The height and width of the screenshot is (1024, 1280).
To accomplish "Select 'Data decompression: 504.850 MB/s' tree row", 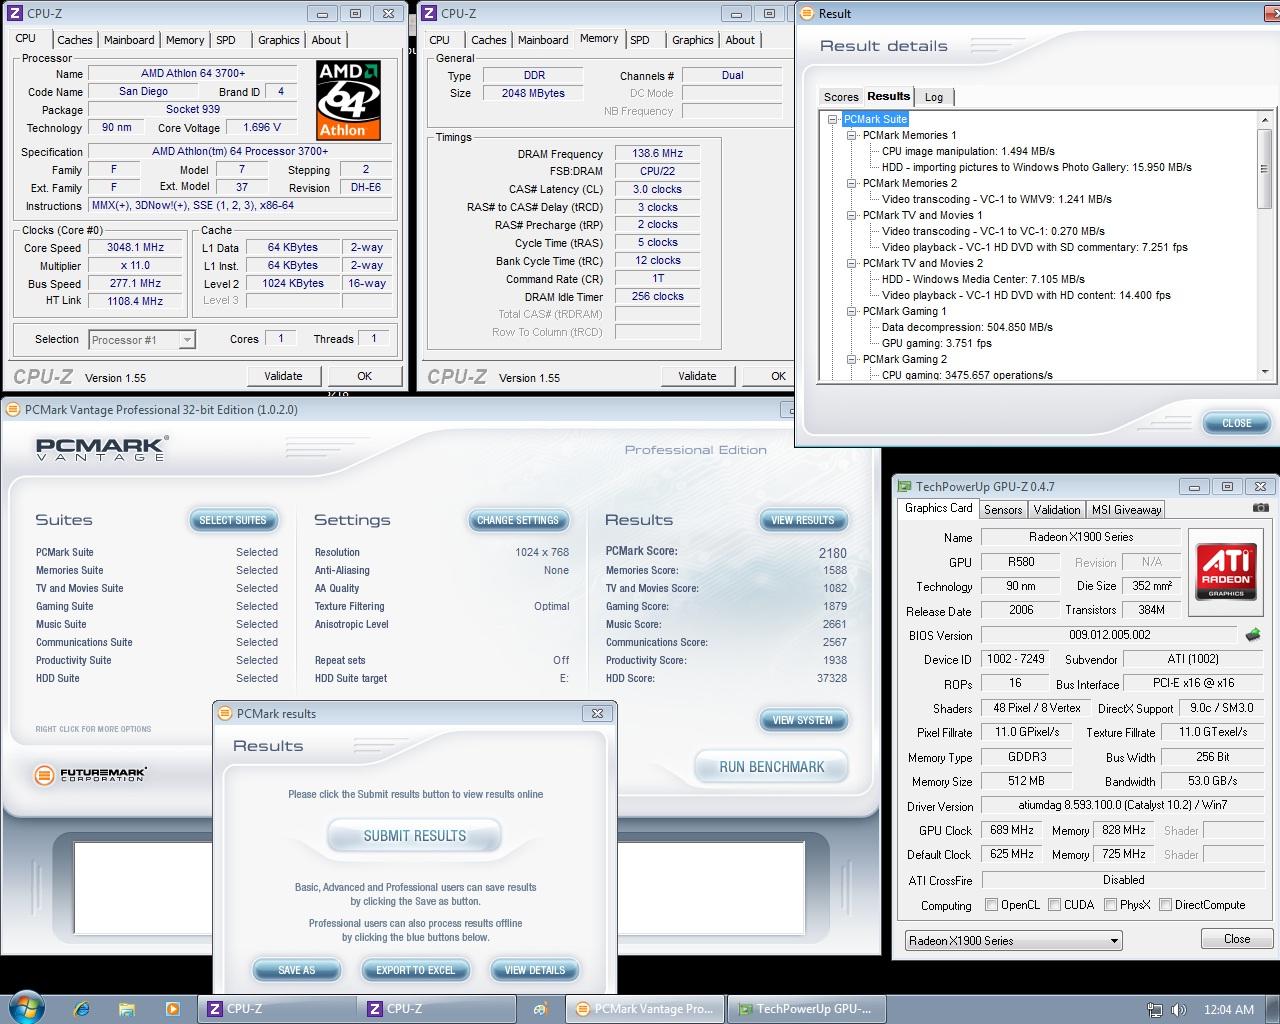I will 967,327.
